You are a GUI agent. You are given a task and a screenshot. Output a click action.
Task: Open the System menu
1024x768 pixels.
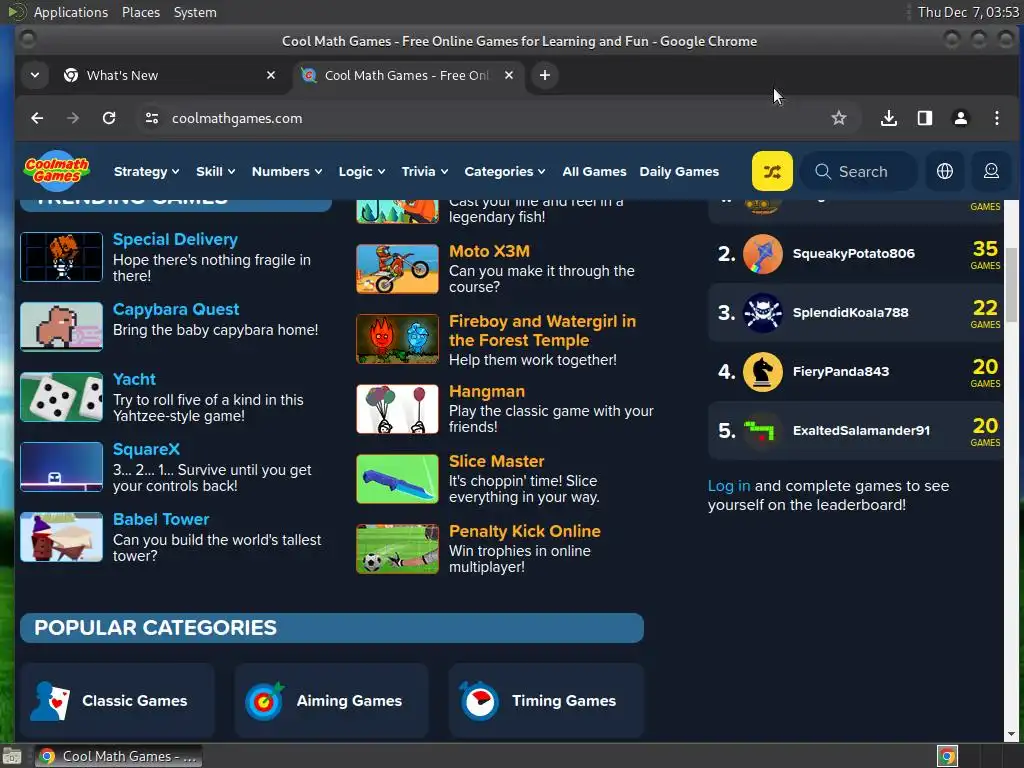(x=195, y=12)
